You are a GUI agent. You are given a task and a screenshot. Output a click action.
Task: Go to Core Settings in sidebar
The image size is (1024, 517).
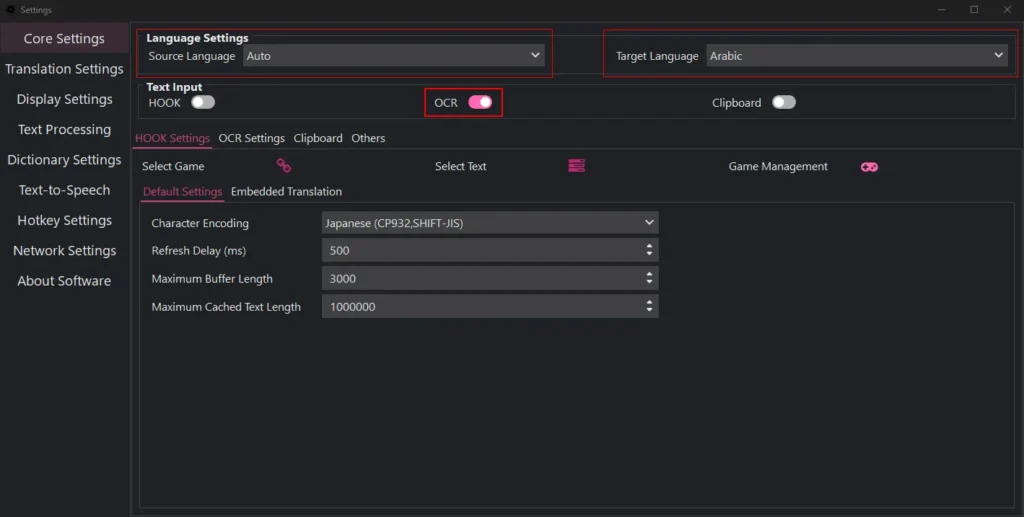pyautogui.click(x=64, y=39)
